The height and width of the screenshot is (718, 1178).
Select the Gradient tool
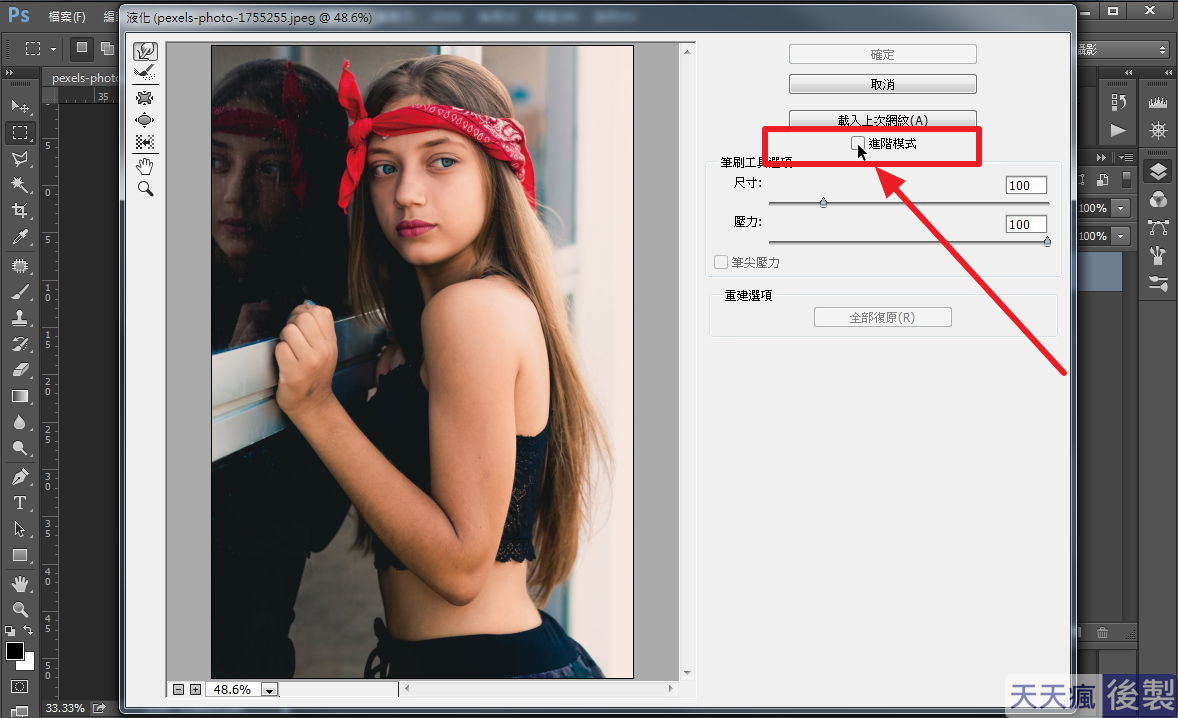[x=20, y=396]
